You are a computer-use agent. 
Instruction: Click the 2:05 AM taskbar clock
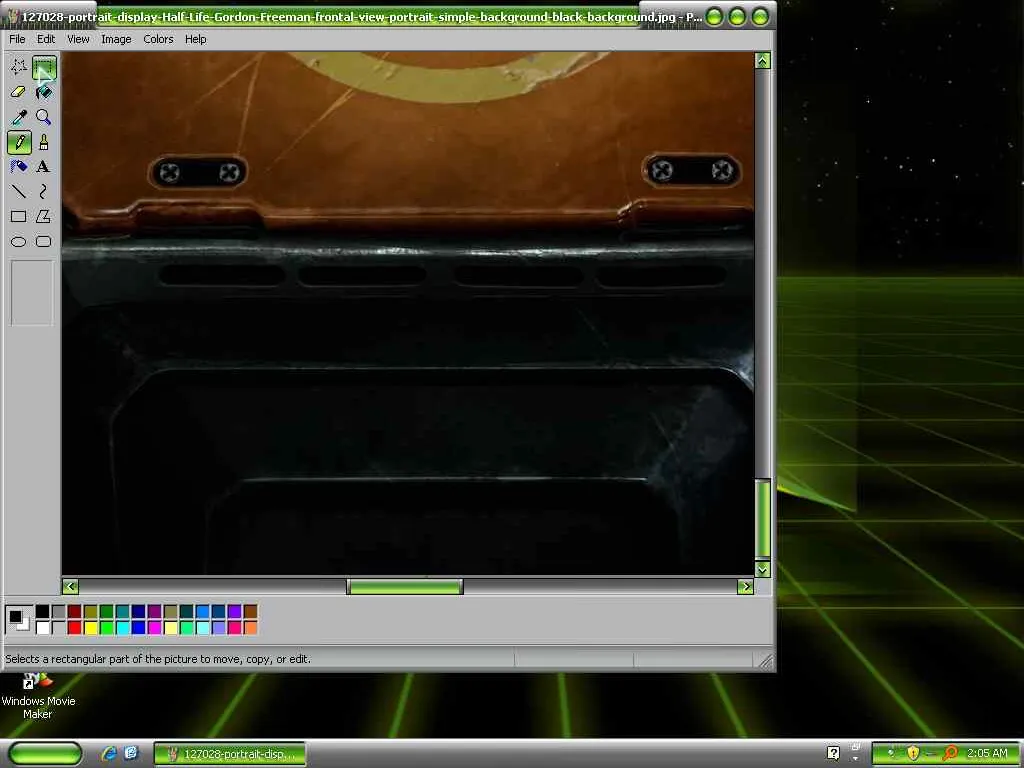(x=987, y=753)
